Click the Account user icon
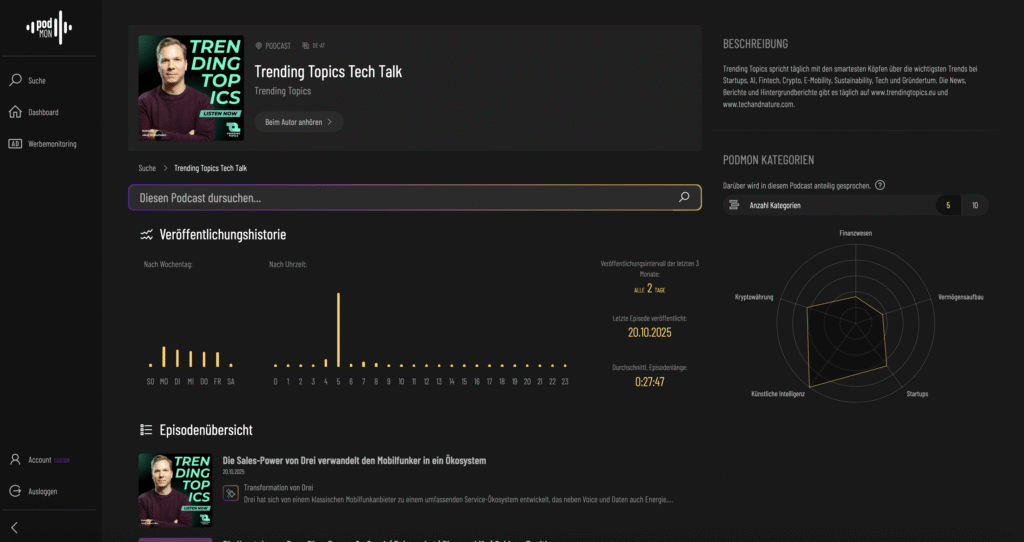 (15, 460)
